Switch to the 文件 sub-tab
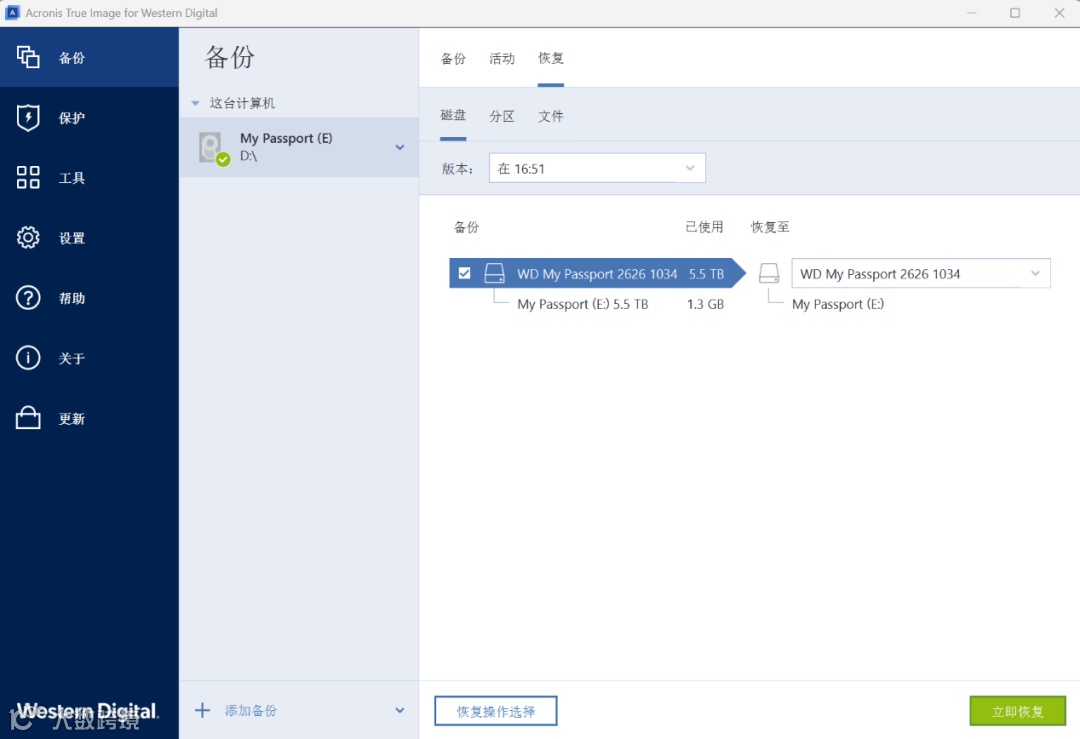This screenshot has height=739, width=1080. (550, 116)
